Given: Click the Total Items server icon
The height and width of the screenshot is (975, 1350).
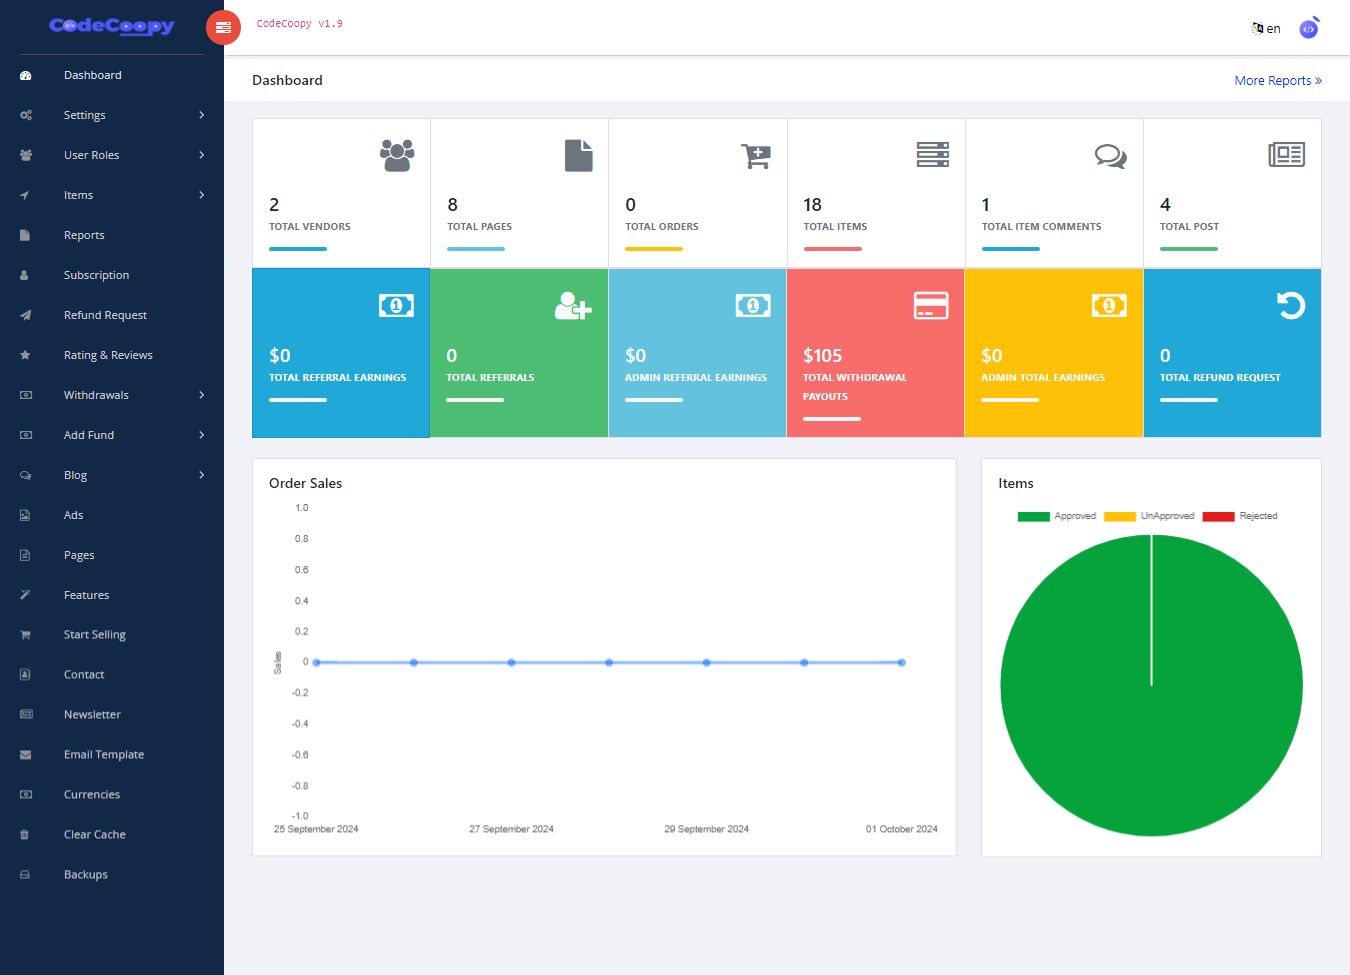Looking at the screenshot, I should pos(933,155).
